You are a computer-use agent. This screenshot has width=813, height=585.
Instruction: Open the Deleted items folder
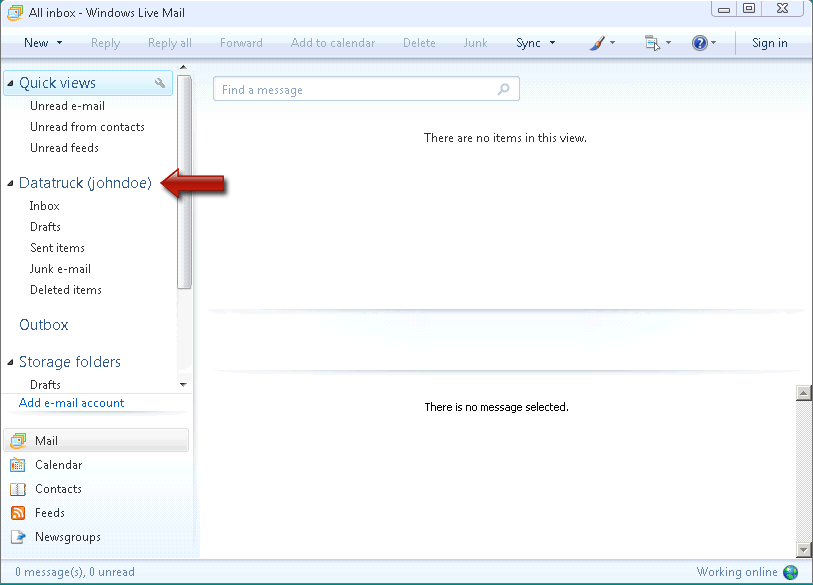[66, 290]
